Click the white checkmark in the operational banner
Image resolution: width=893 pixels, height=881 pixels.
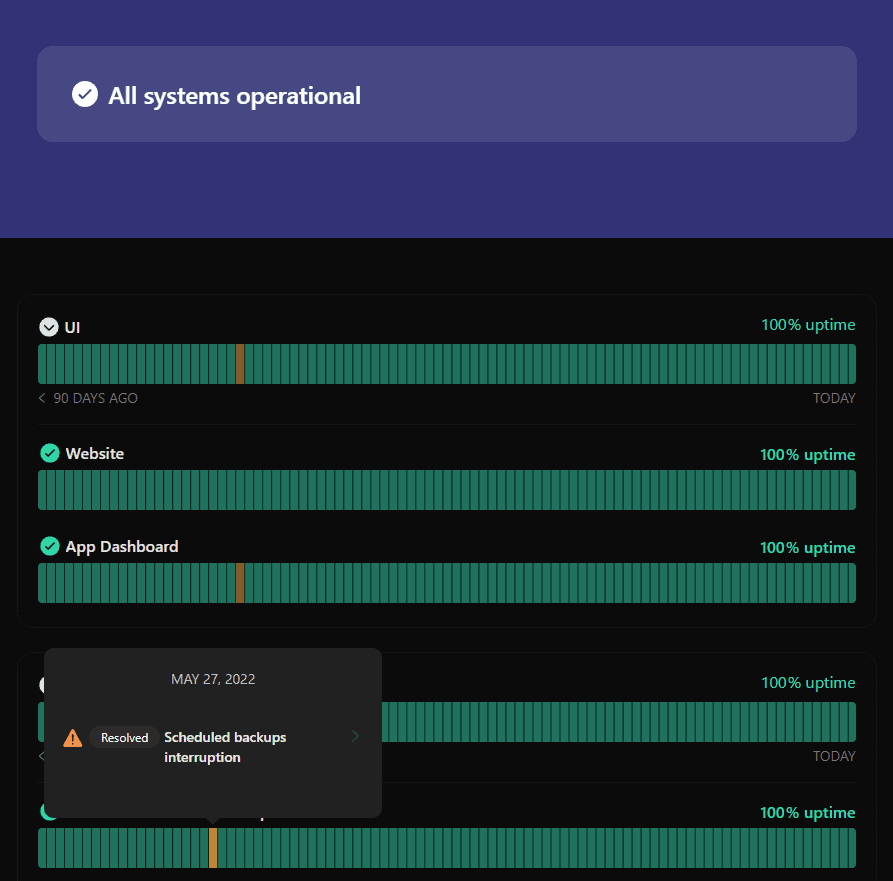click(x=85, y=94)
